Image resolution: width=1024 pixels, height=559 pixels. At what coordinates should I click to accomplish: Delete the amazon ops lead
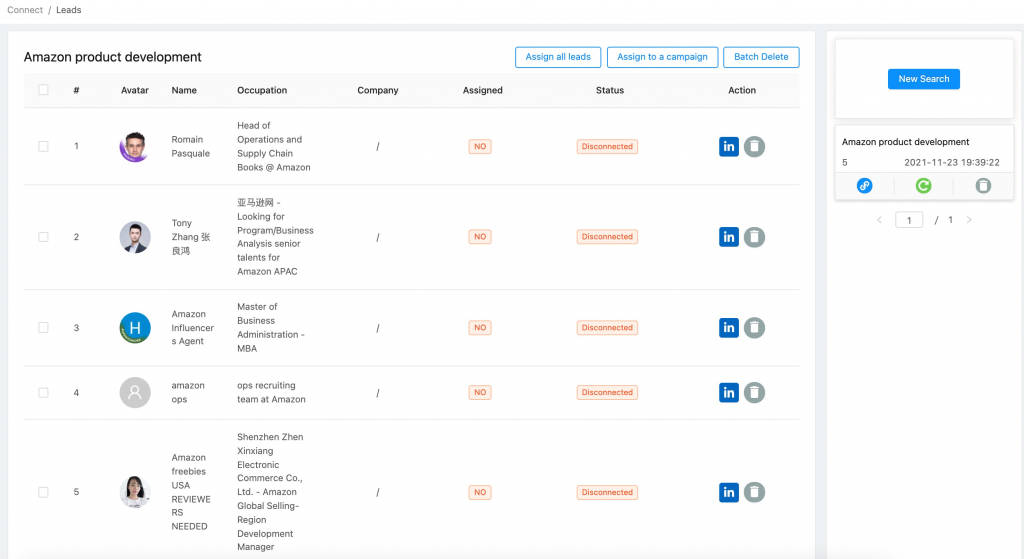pos(755,393)
